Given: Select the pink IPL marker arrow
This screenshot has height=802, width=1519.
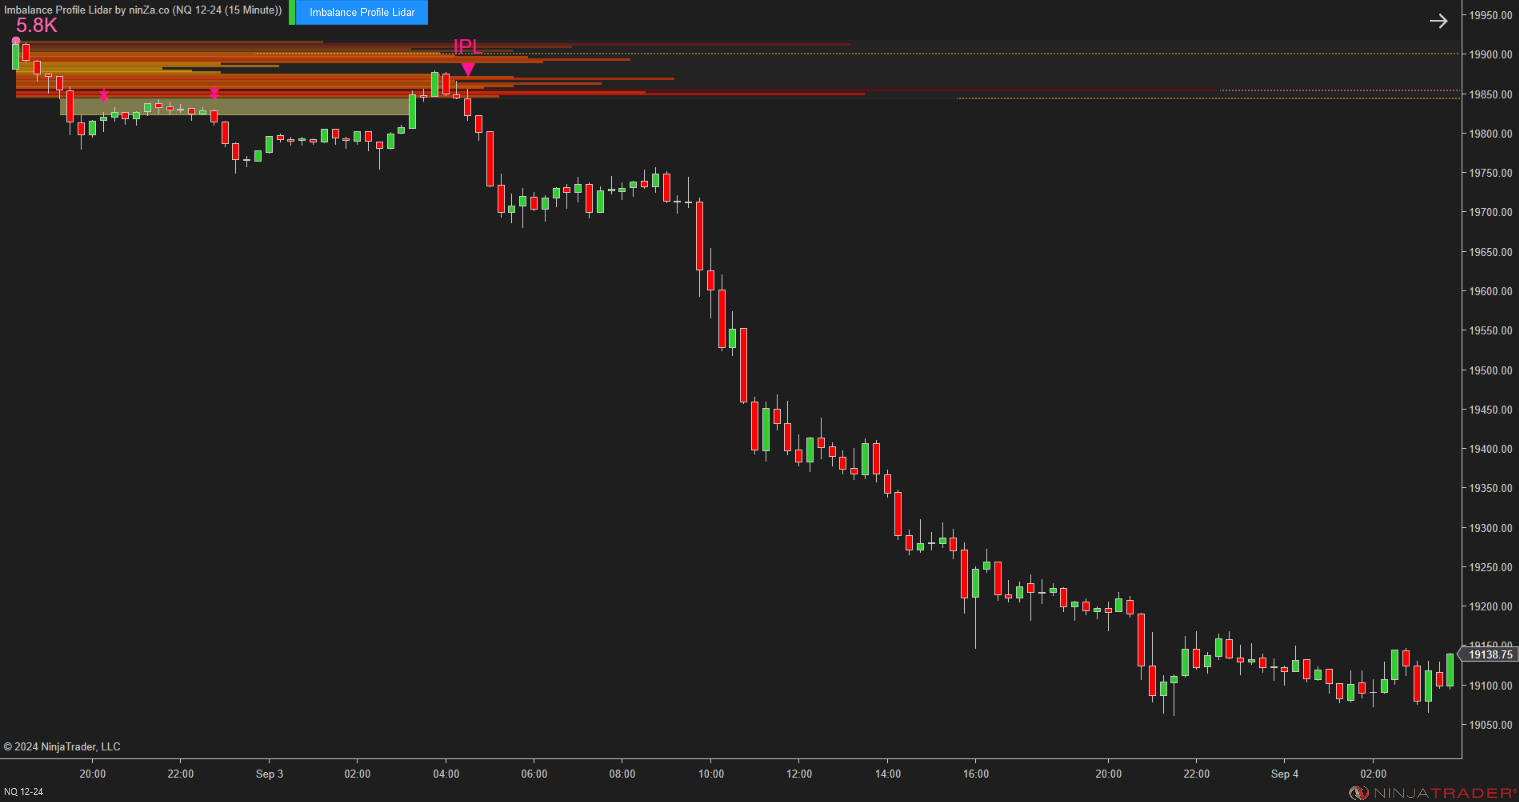Looking at the screenshot, I should (x=469, y=68).
